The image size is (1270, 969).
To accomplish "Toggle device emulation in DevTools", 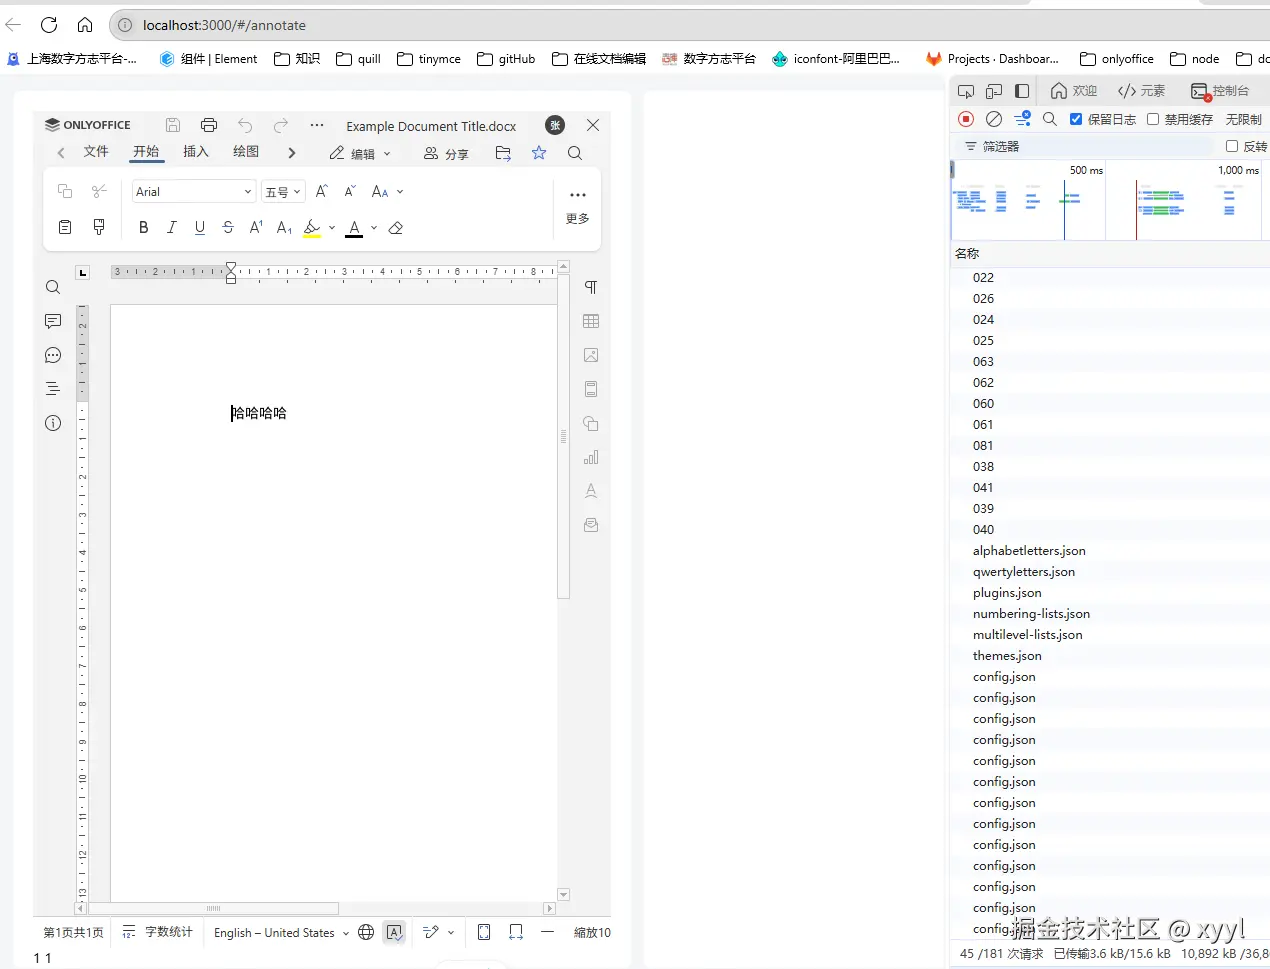I will point(994,91).
